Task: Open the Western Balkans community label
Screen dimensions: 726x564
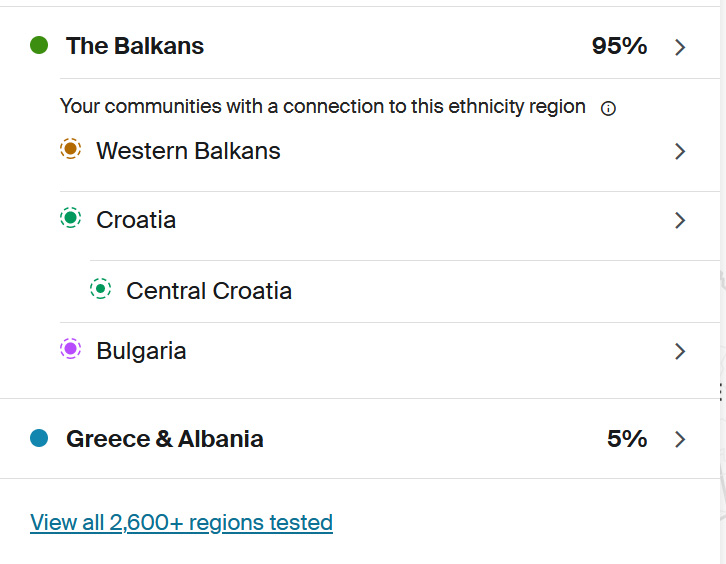Action: (188, 151)
